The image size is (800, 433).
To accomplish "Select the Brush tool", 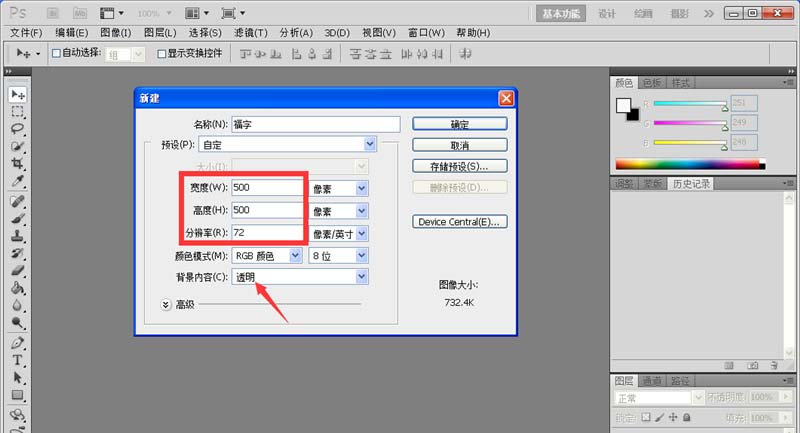I will pyautogui.click(x=17, y=219).
